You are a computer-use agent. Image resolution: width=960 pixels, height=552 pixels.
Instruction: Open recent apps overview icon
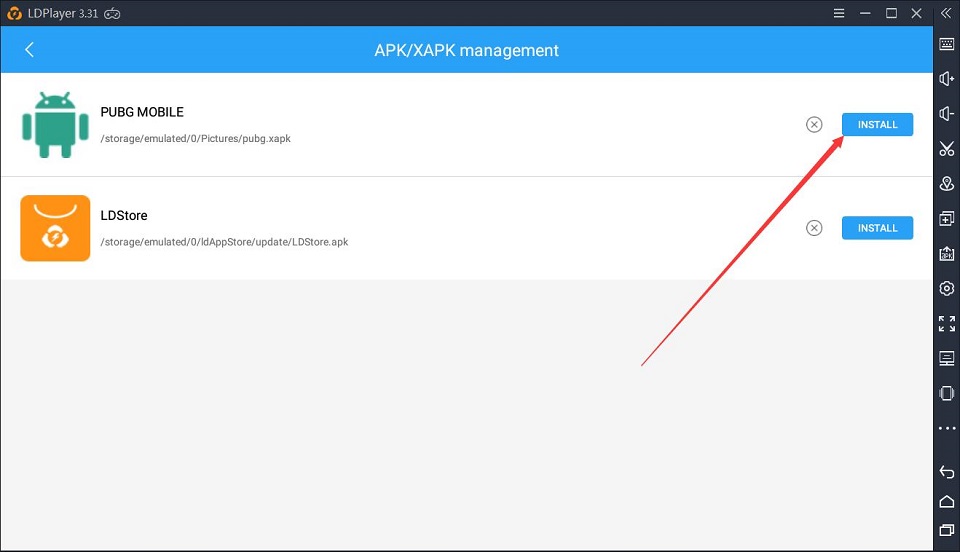947,530
